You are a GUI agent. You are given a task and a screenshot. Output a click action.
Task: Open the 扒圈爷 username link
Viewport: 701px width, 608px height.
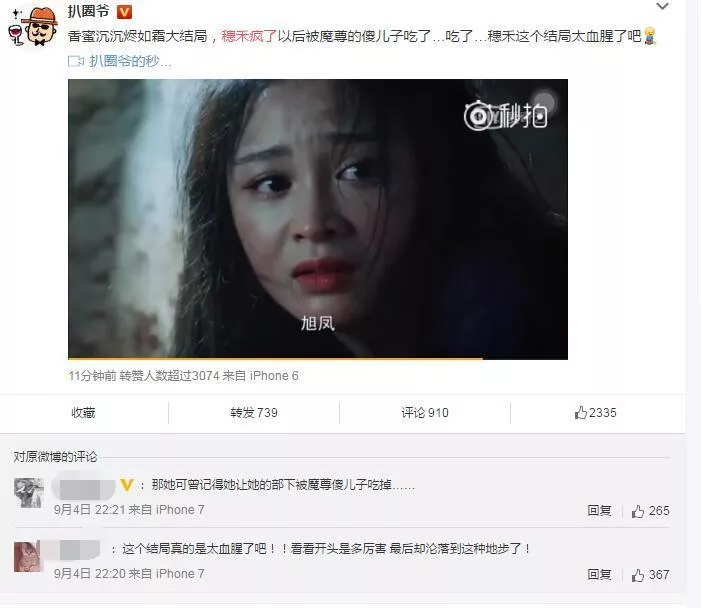[x=89, y=11]
